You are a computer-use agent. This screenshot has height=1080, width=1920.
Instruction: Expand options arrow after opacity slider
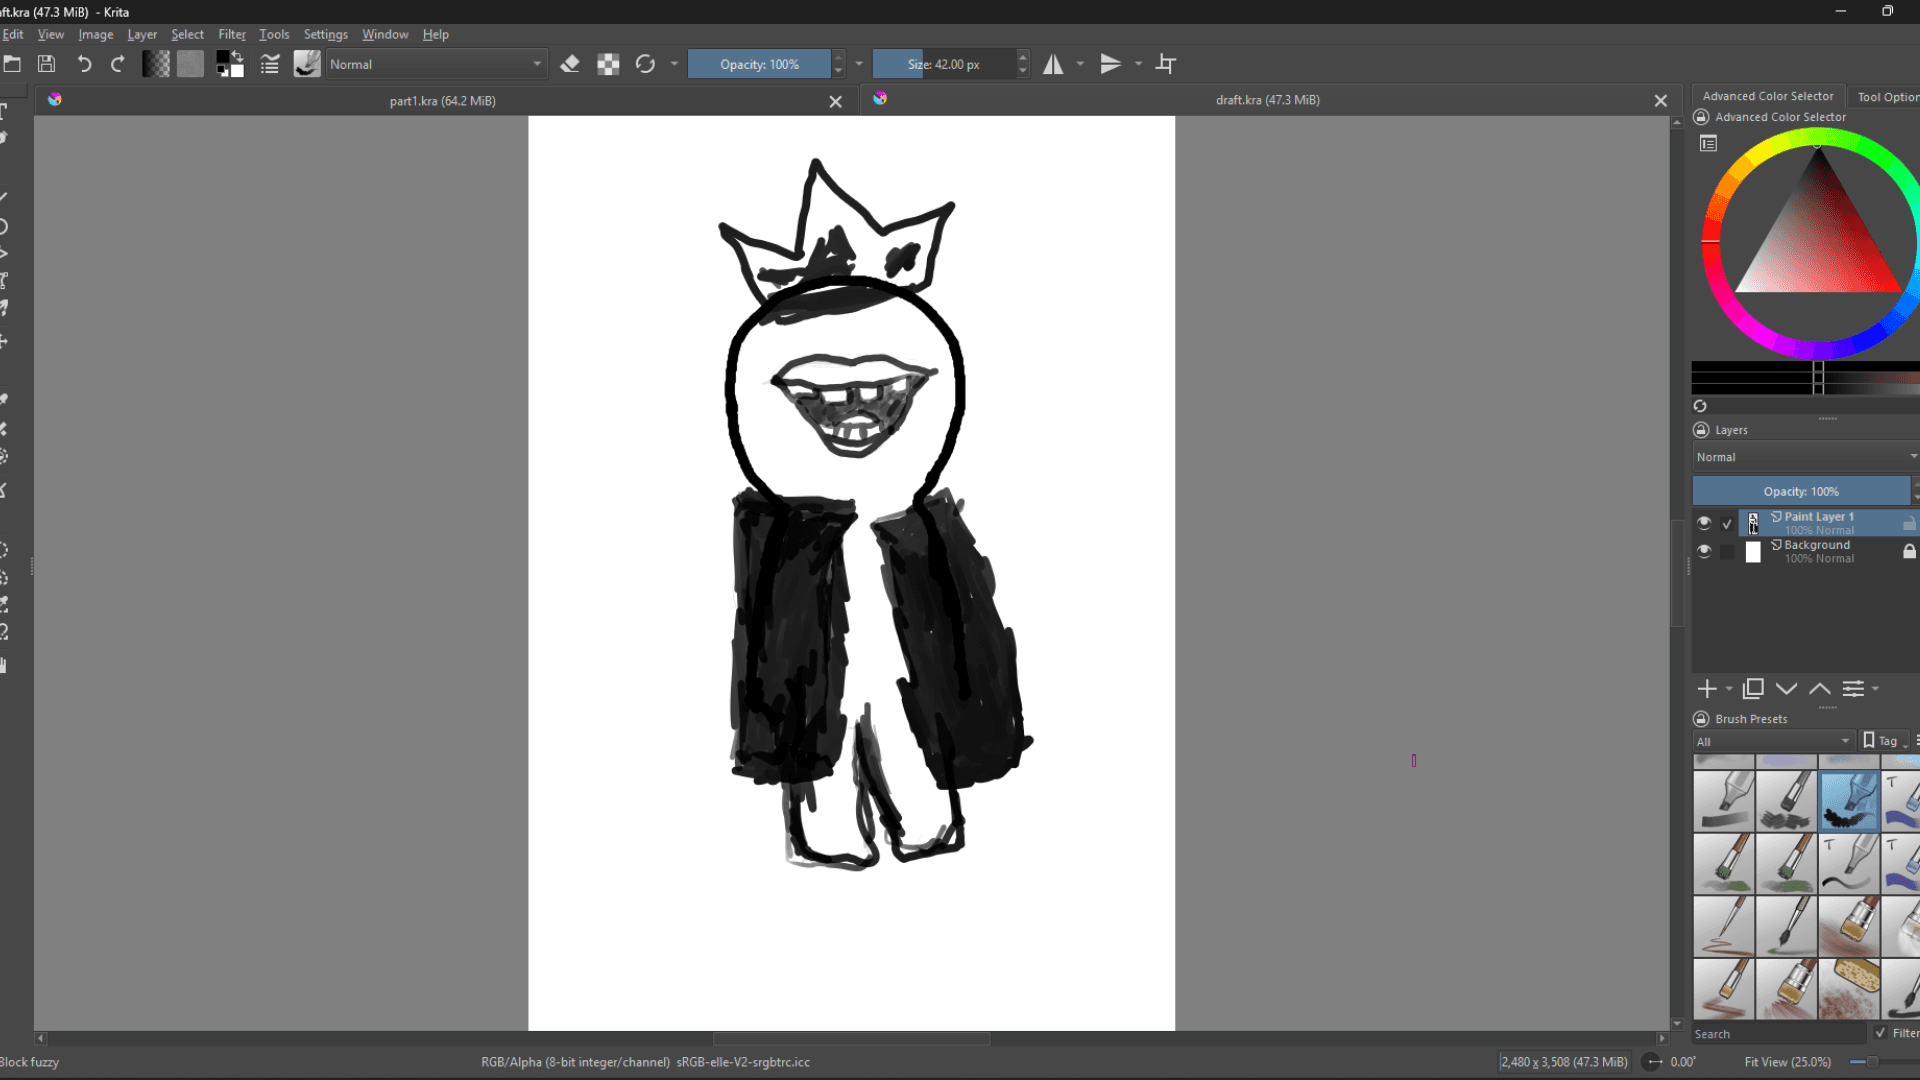pos(859,64)
